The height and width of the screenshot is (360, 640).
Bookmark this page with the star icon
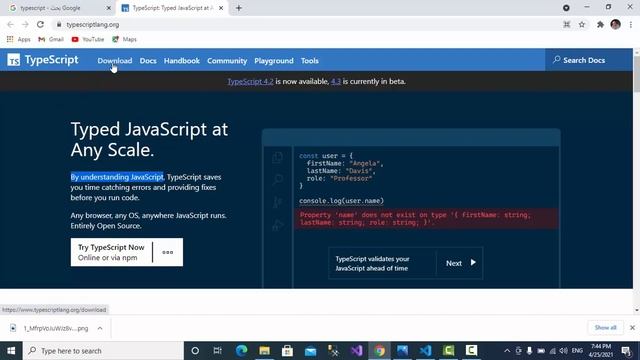point(582,24)
